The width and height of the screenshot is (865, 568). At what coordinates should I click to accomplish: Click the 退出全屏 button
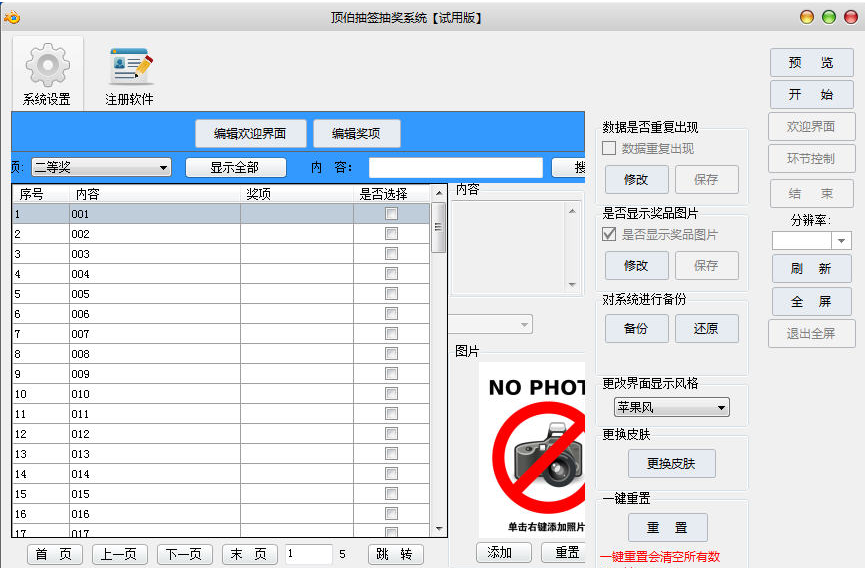click(811, 334)
